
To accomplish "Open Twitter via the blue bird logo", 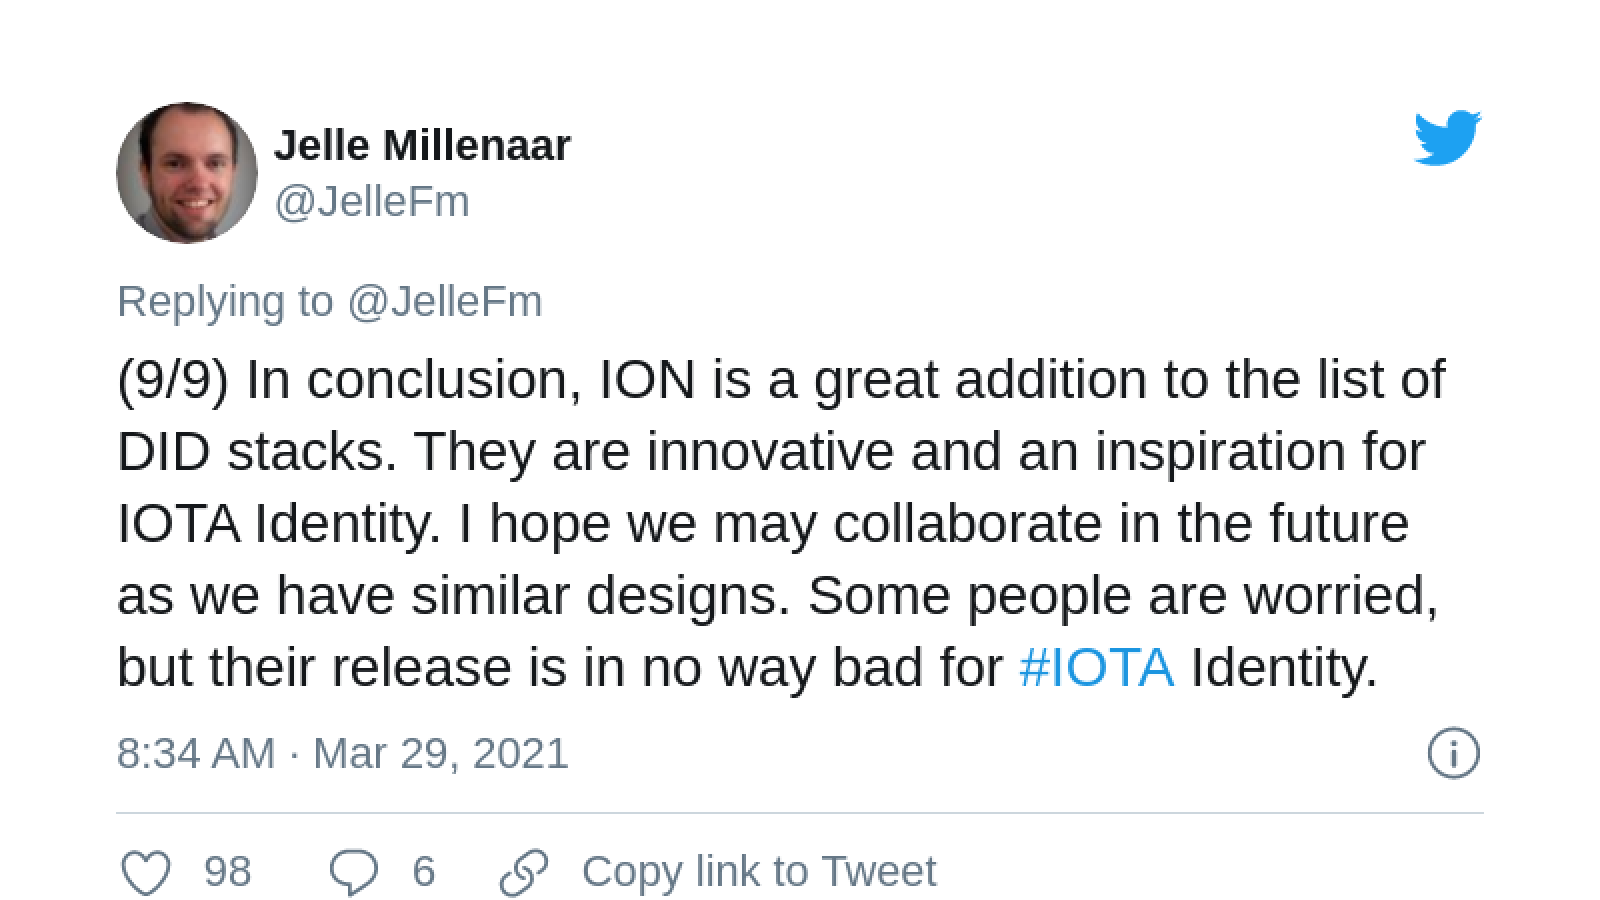I will tap(1447, 138).
